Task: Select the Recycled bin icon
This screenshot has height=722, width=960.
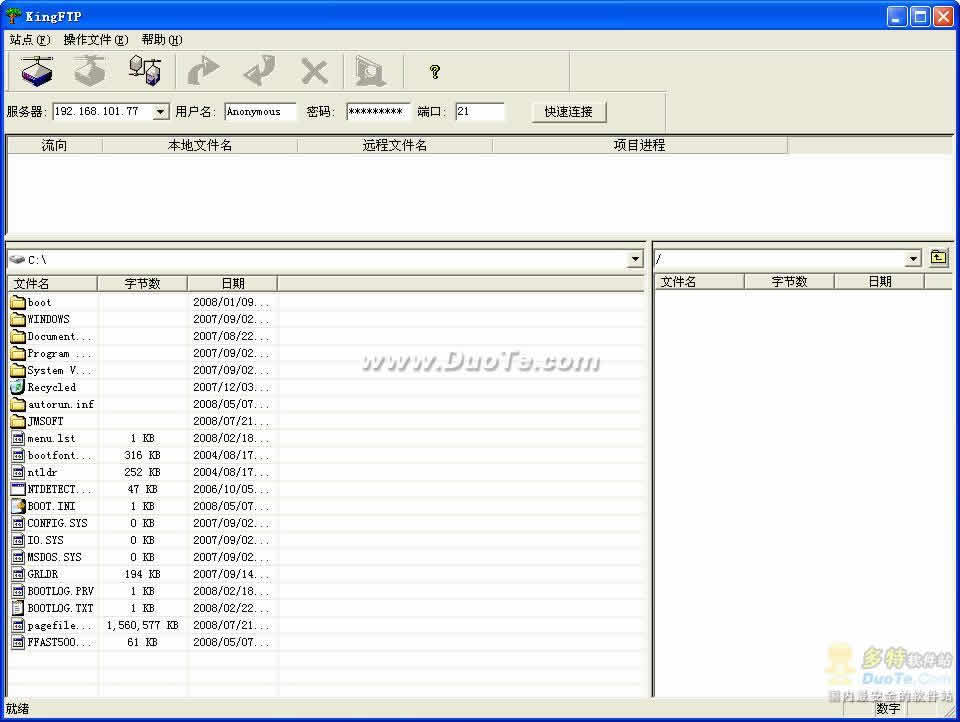Action: pyautogui.click(x=18, y=388)
